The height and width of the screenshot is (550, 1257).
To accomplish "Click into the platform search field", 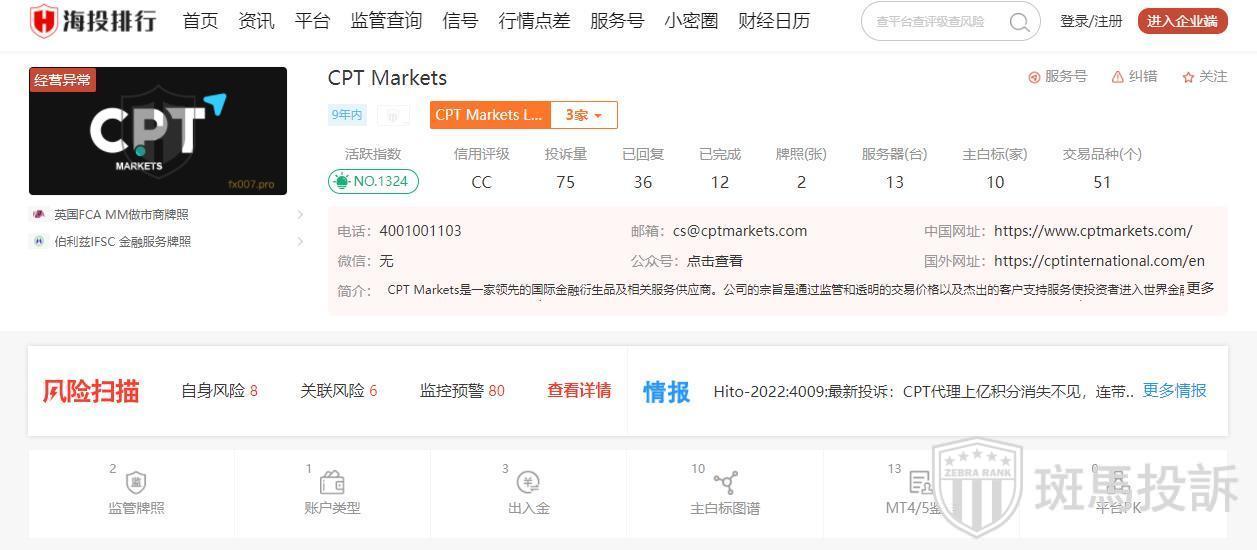I will (x=930, y=22).
